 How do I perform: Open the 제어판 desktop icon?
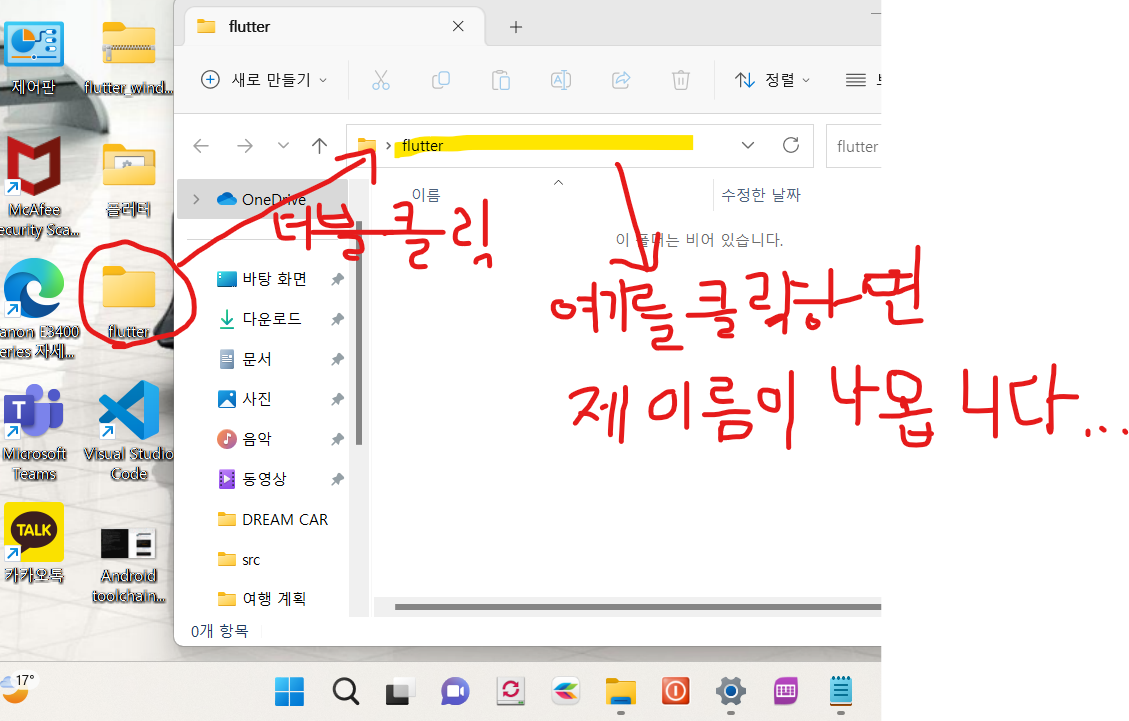tap(34, 58)
